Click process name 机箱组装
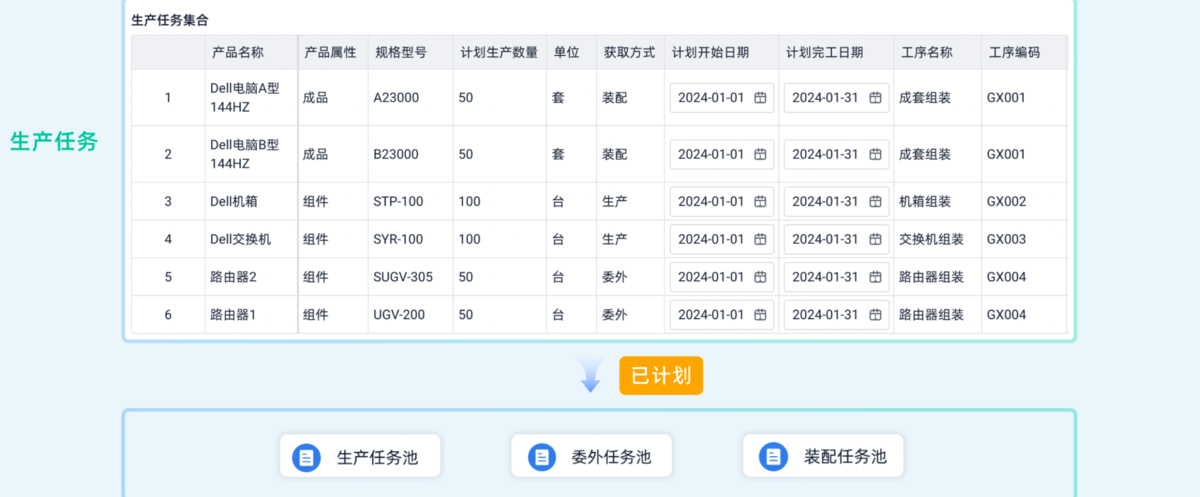The height and width of the screenshot is (497, 1200). pyautogui.click(x=925, y=201)
